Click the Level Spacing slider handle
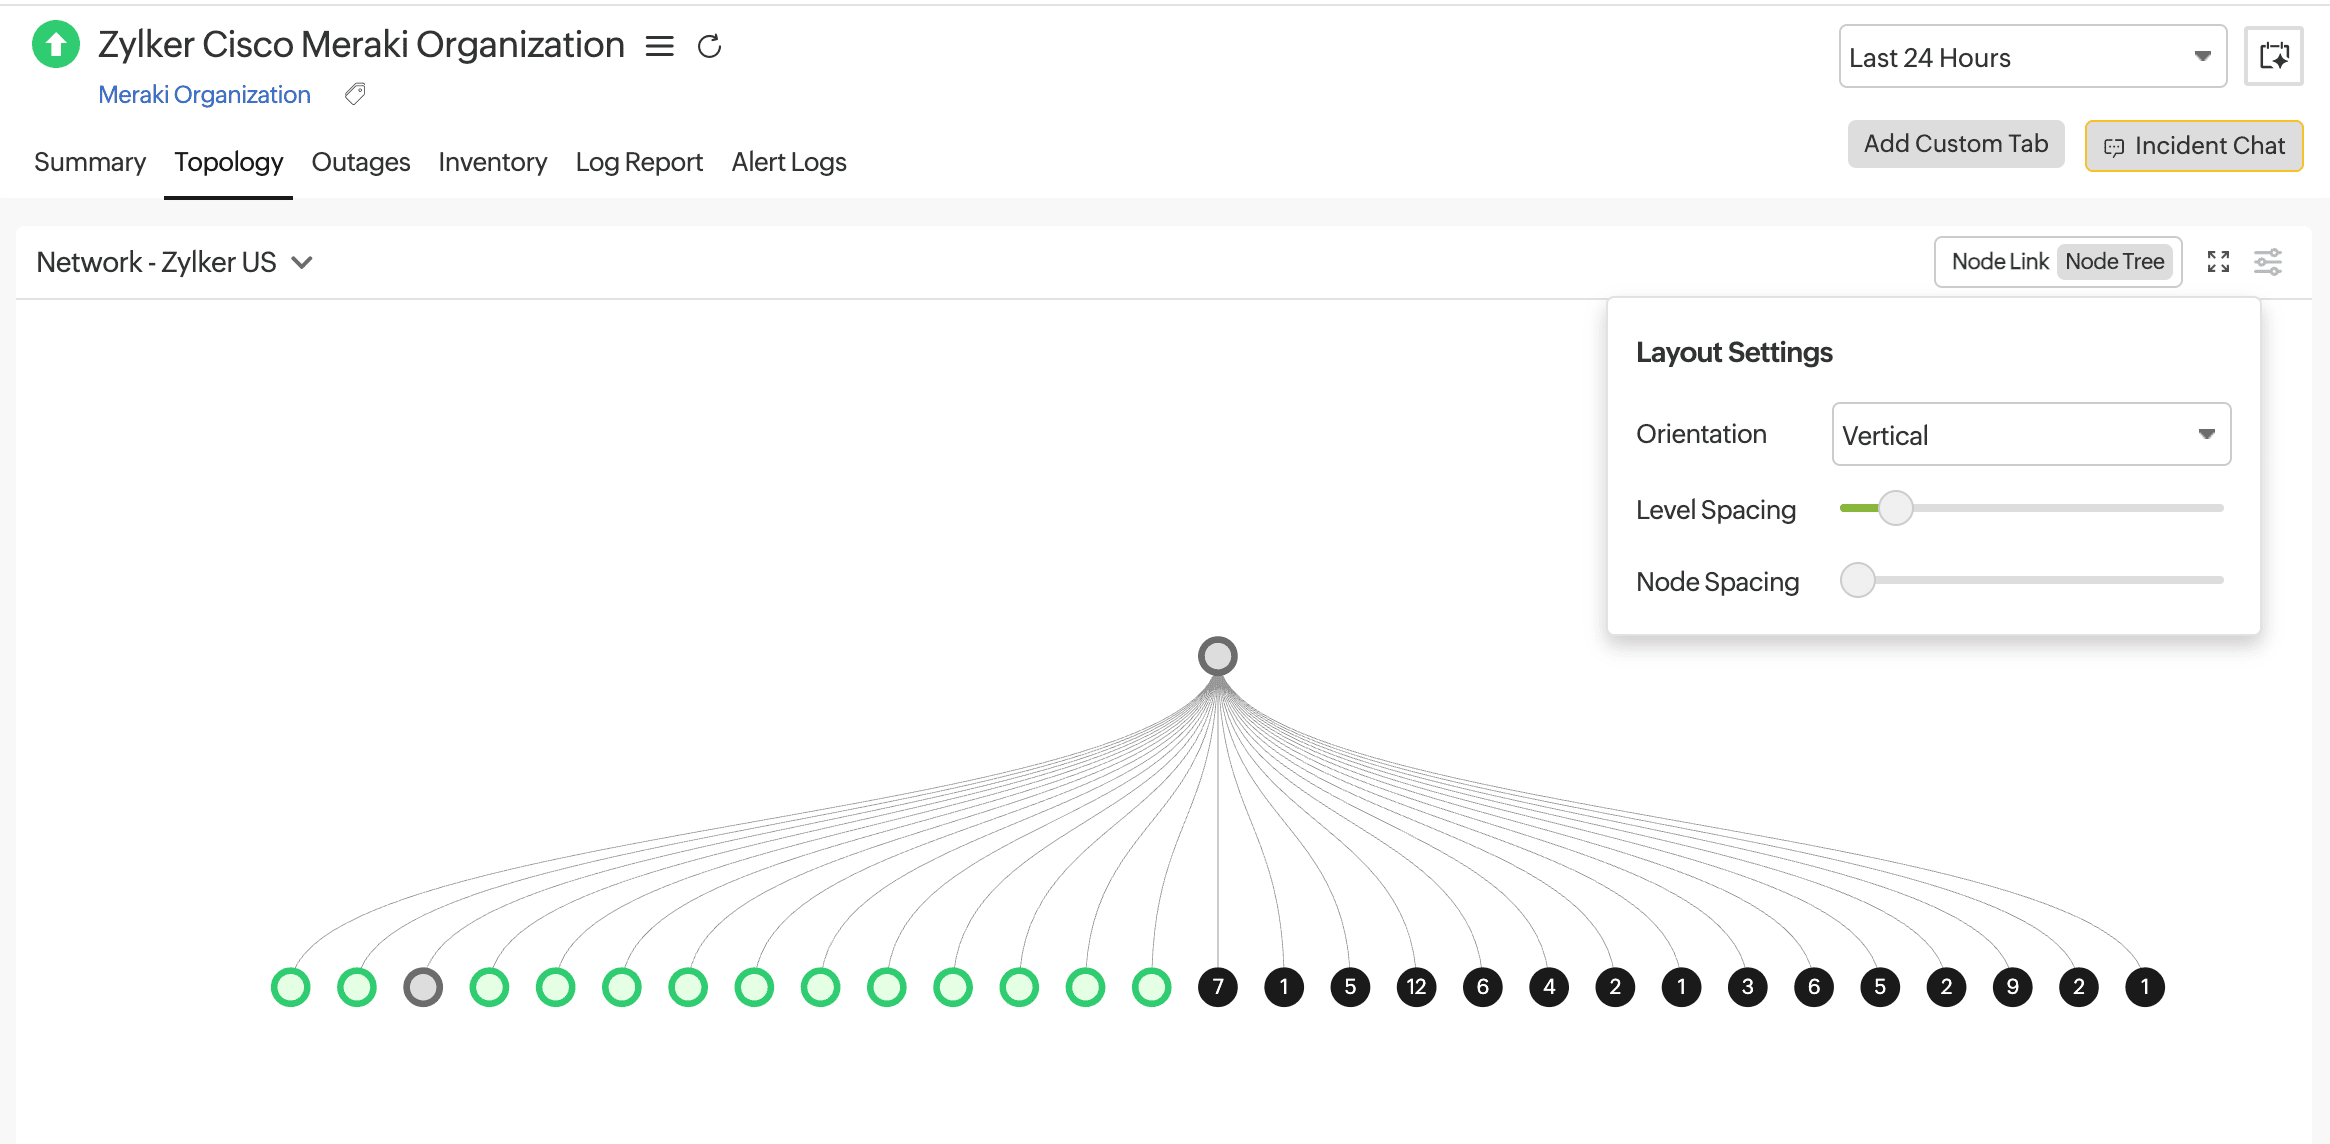This screenshot has width=2330, height=1144. (1894, 508)
